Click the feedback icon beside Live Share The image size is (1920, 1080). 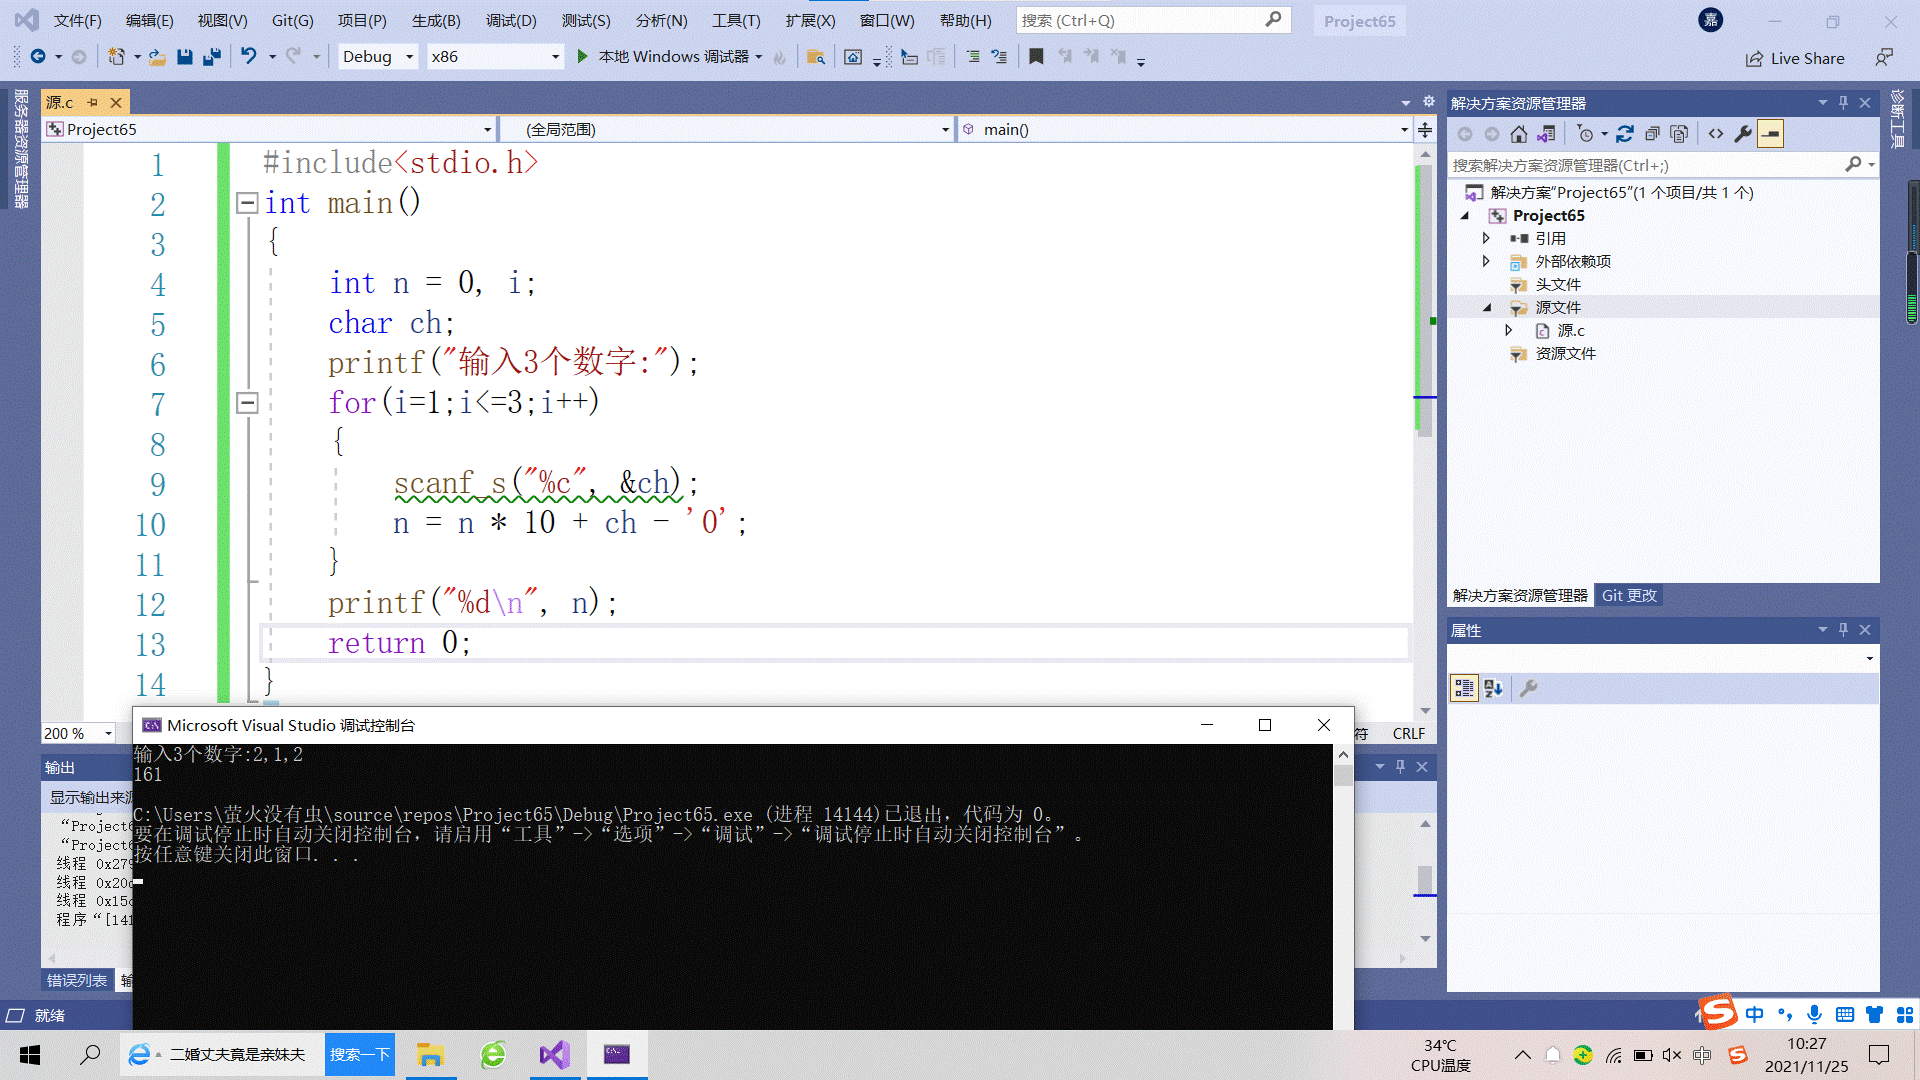click(x=1884, y=58)
